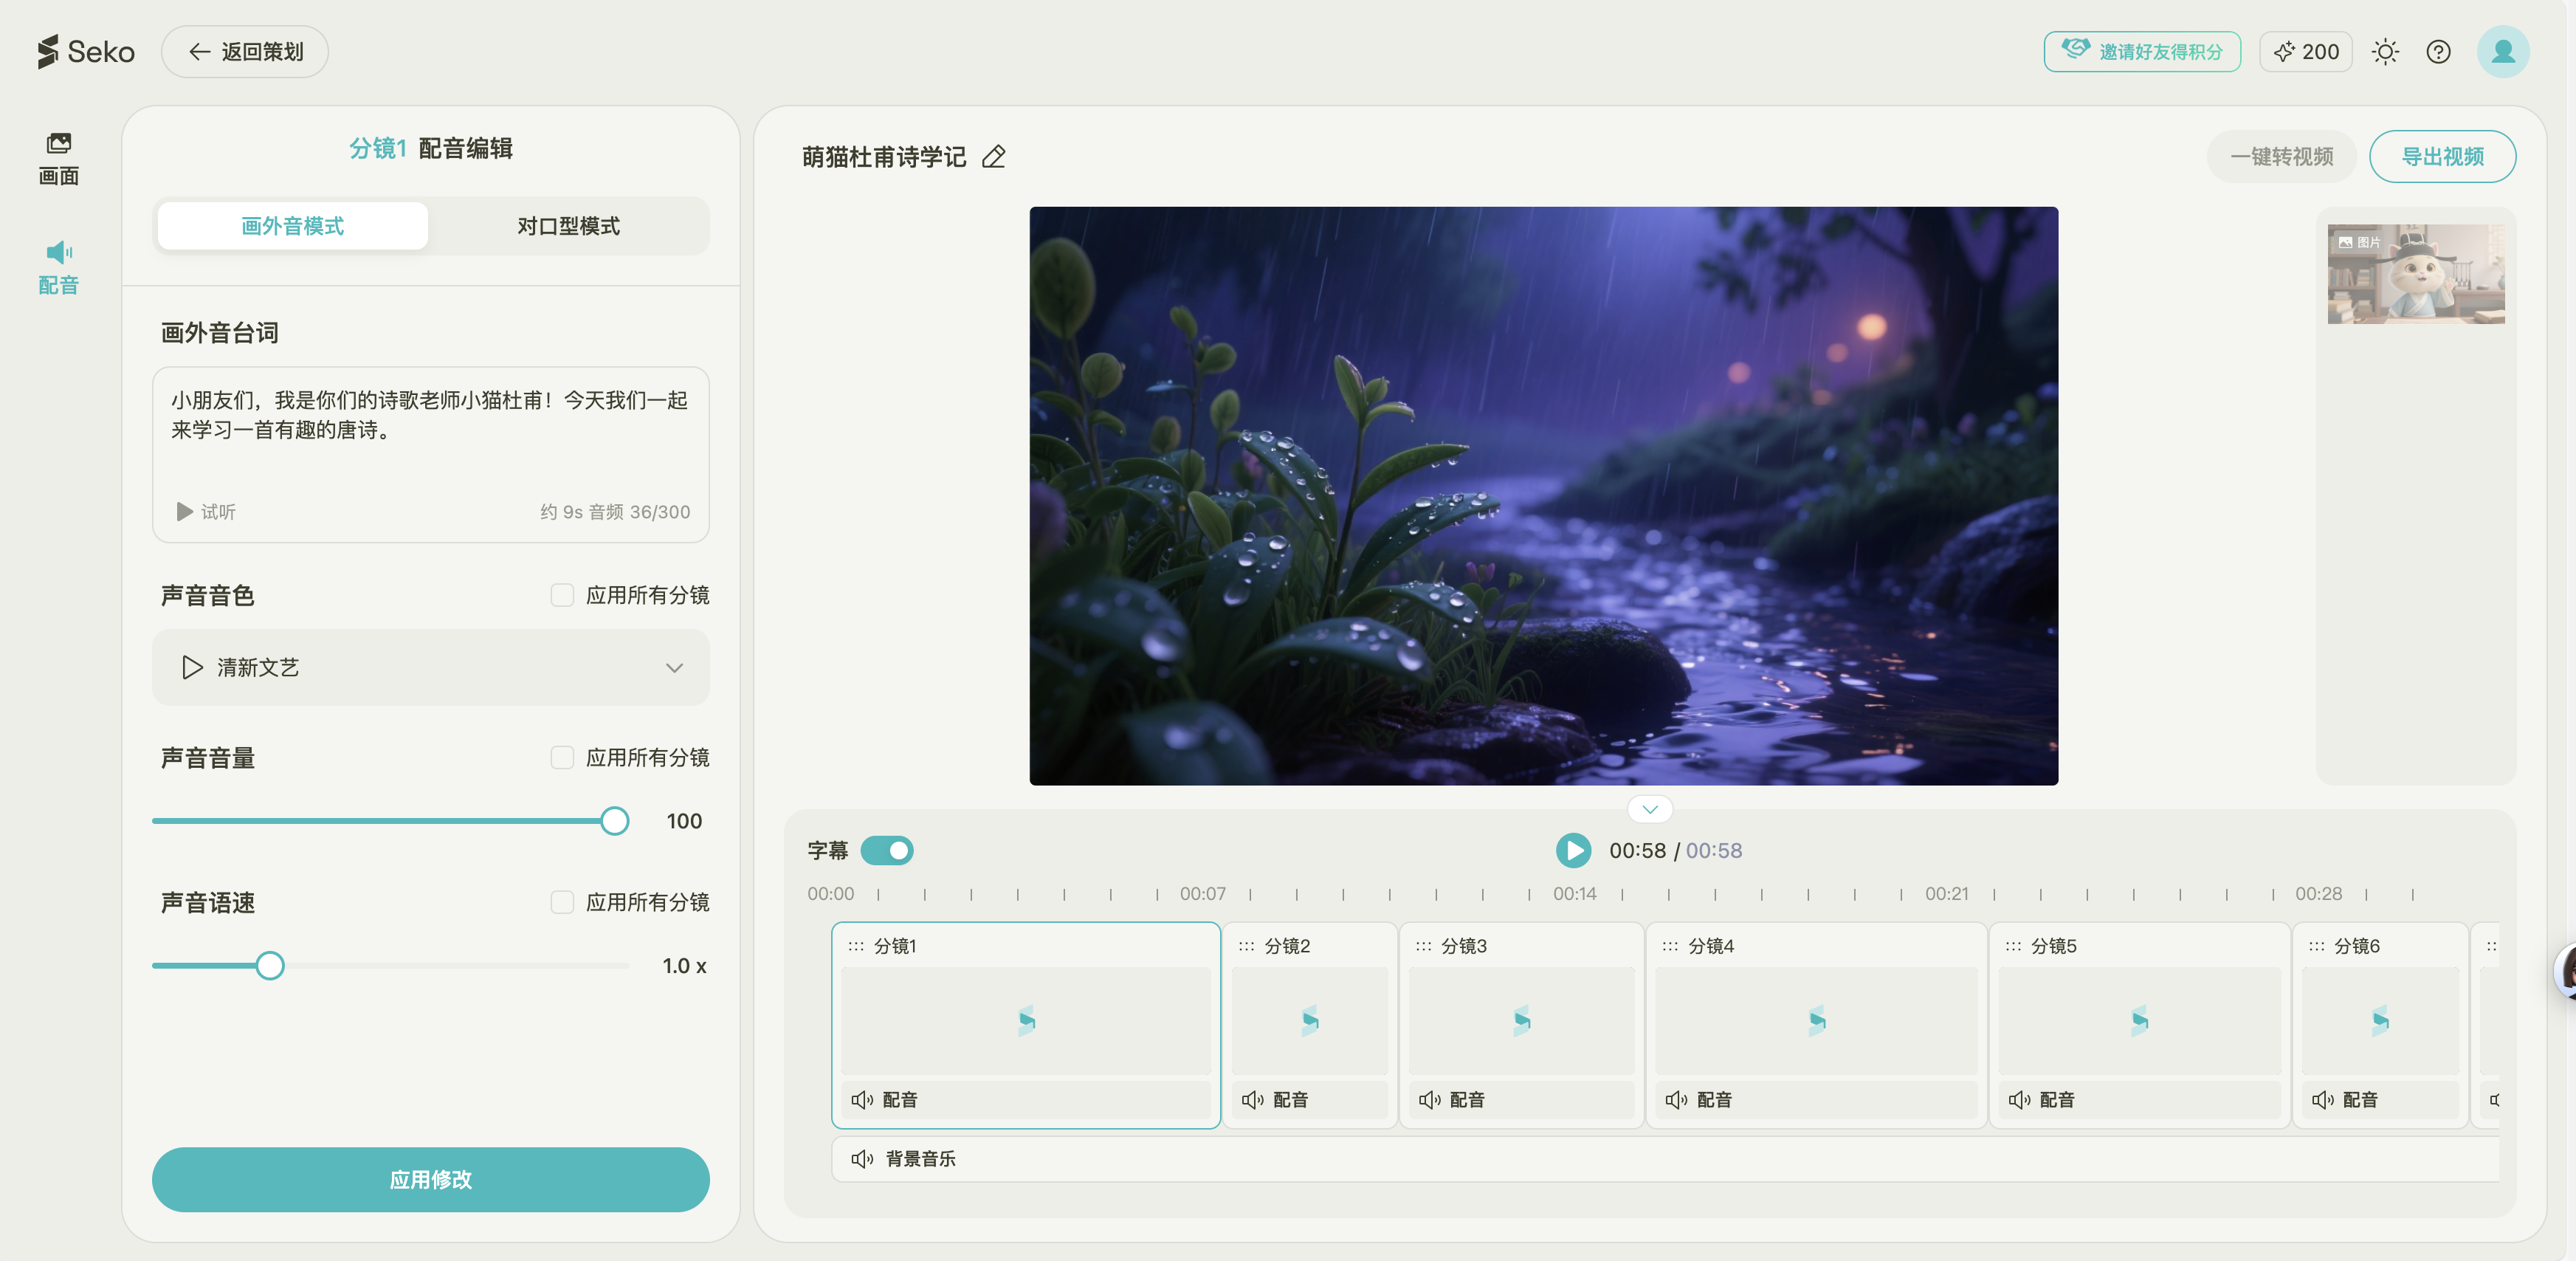Click the 分镜4 drag handle dots

coord(1670,946)
